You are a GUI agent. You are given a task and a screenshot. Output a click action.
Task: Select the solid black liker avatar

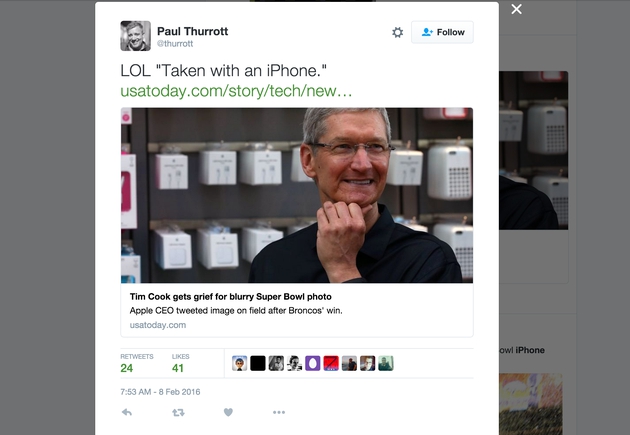pos(258,364)
